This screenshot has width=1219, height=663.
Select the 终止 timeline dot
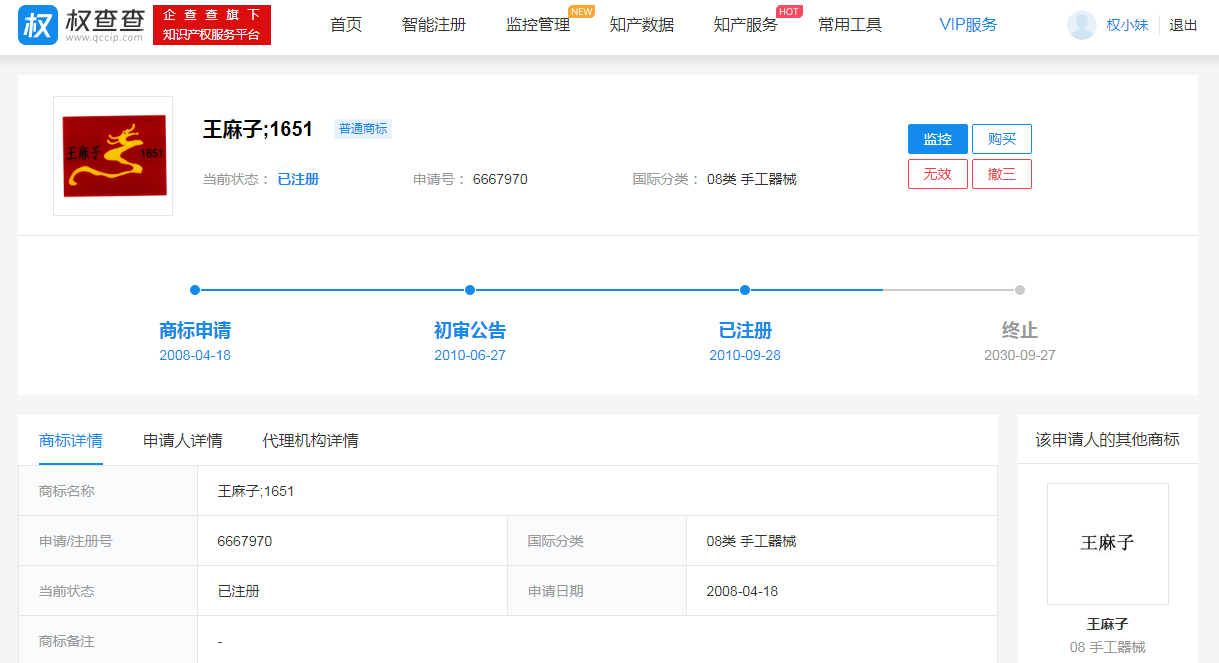pyautogui.click(x=1020, y=290)
